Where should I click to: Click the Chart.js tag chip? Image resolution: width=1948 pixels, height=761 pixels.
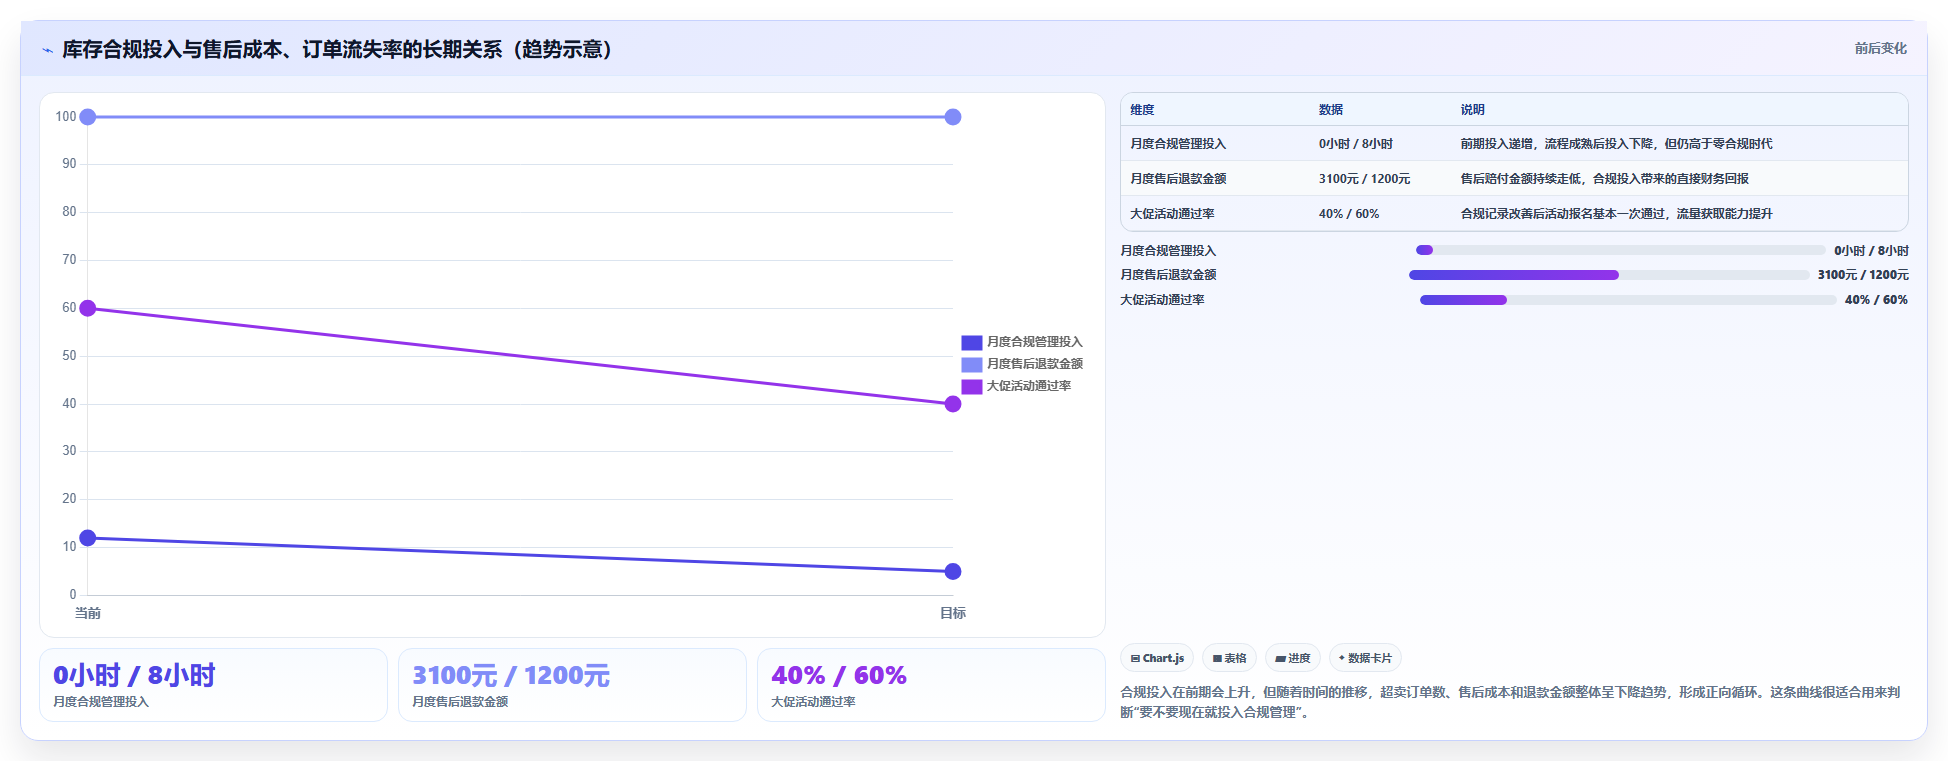1157,658
